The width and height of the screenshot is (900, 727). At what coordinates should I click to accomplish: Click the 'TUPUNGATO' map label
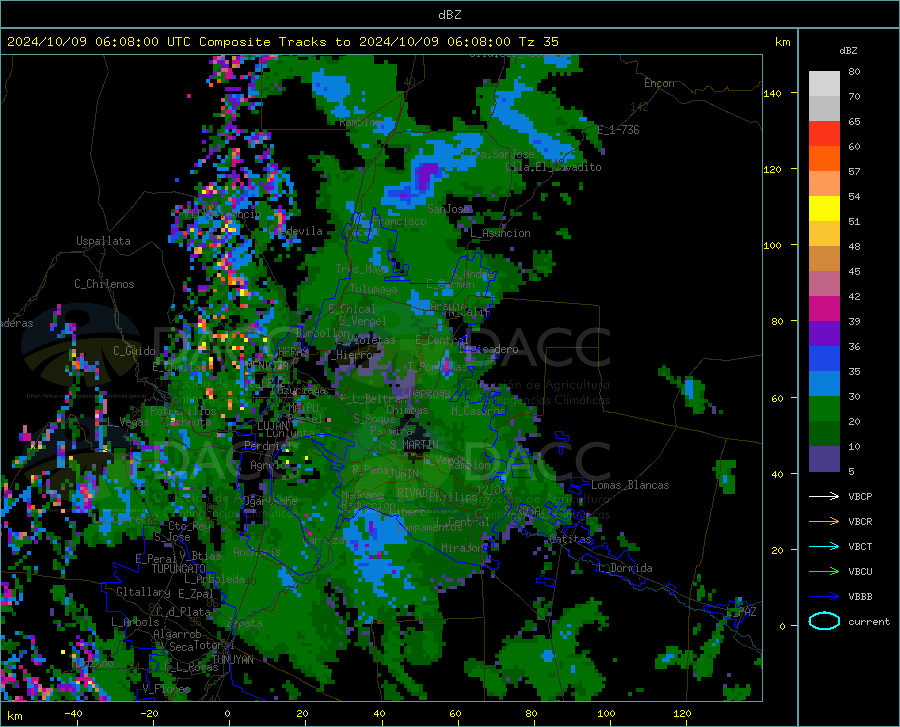tap(179, 569)
